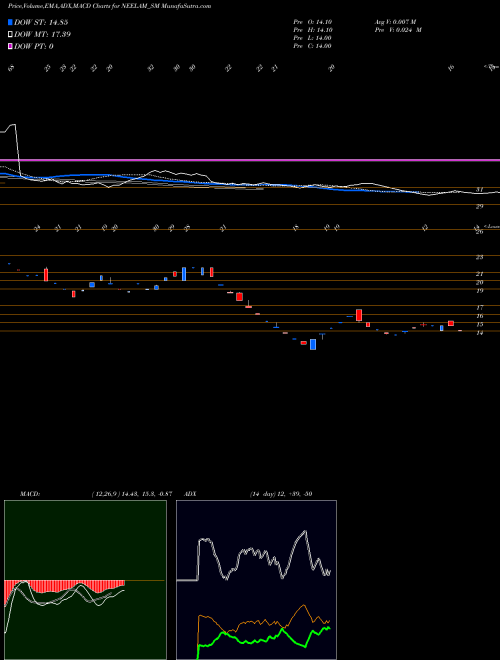This screenshot has width=500, height=660.
Task: Click the ADX '(14 day) 12, +39, -50' values
Action: click(281, 494)
